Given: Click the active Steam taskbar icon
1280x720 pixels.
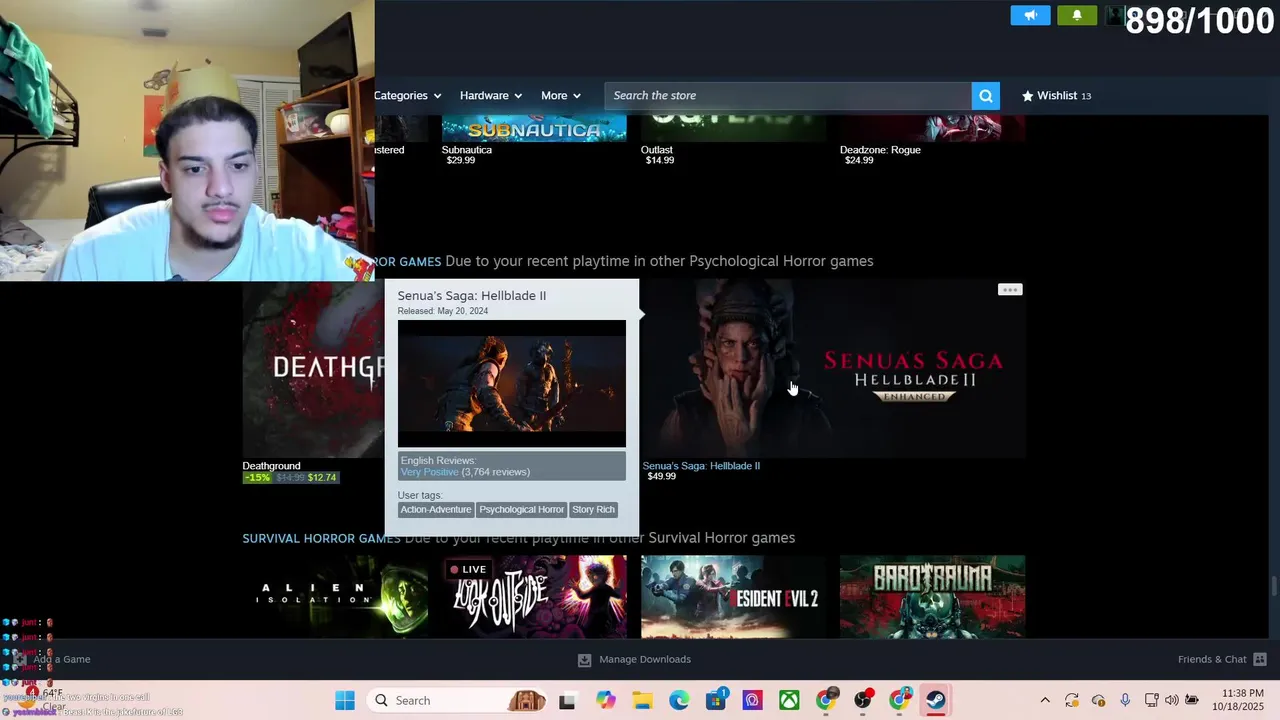Looking at the screenshot, I should point(936,701).
